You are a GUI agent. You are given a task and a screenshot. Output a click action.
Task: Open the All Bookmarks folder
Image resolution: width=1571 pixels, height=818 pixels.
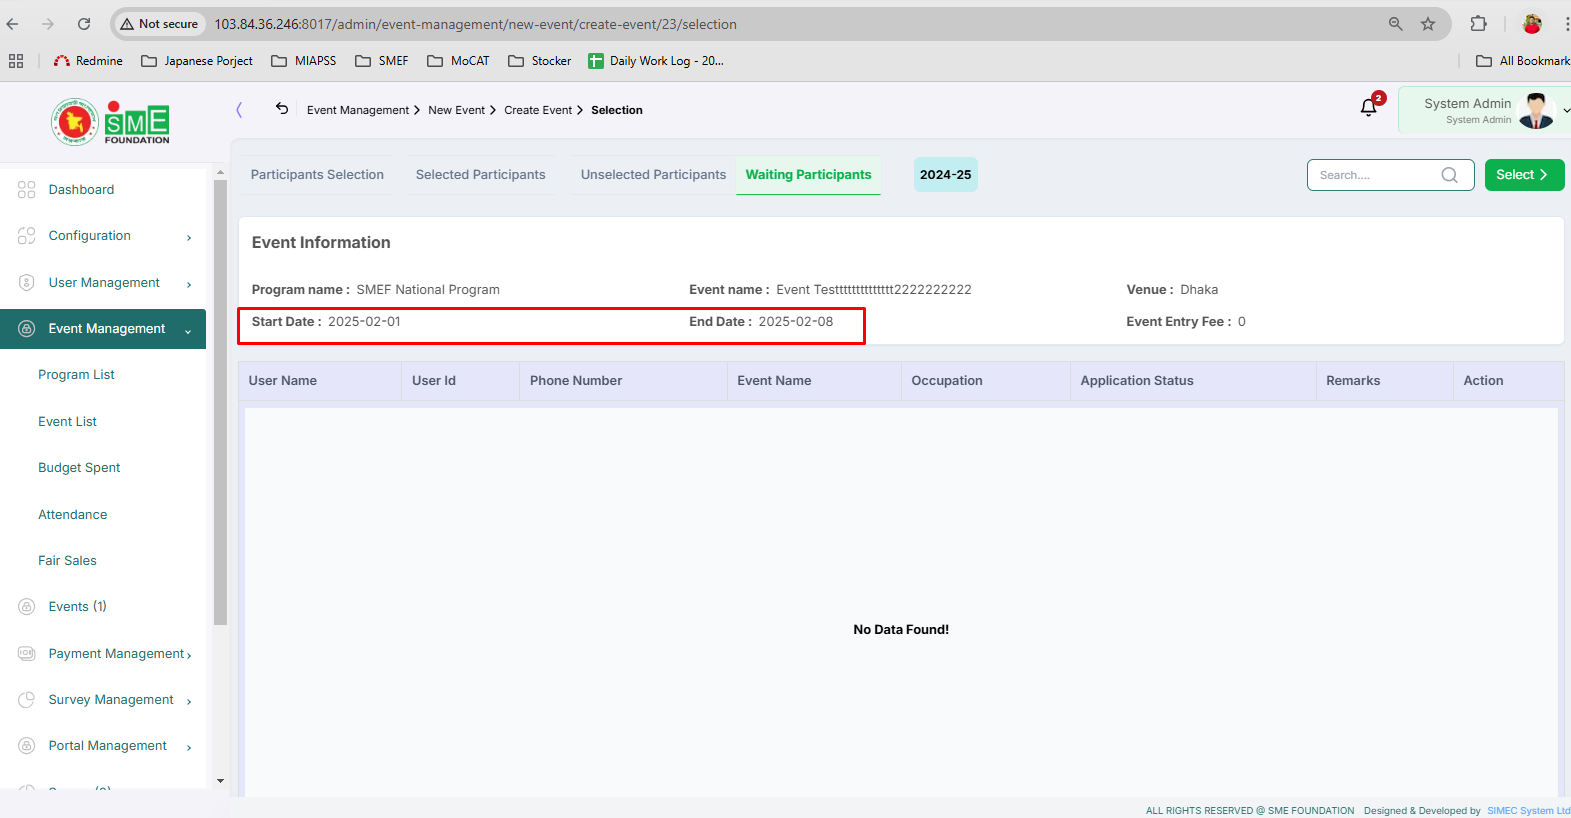pyautogui.click(x=1523, y=61)
